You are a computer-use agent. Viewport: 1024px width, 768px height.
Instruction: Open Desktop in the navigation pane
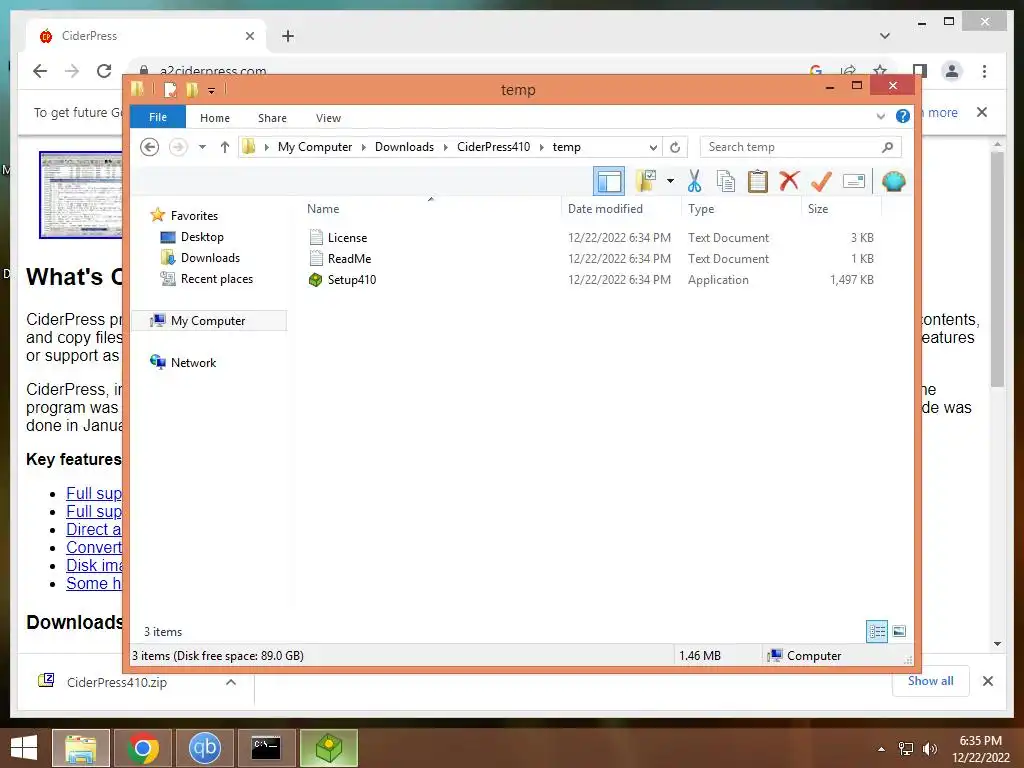(x=202, y=236)
